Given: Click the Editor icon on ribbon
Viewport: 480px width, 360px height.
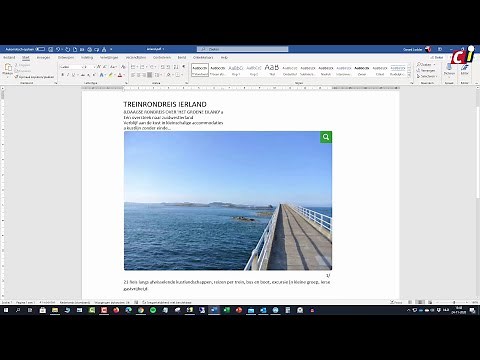Looking at the screenshot, I should [464, 68].
